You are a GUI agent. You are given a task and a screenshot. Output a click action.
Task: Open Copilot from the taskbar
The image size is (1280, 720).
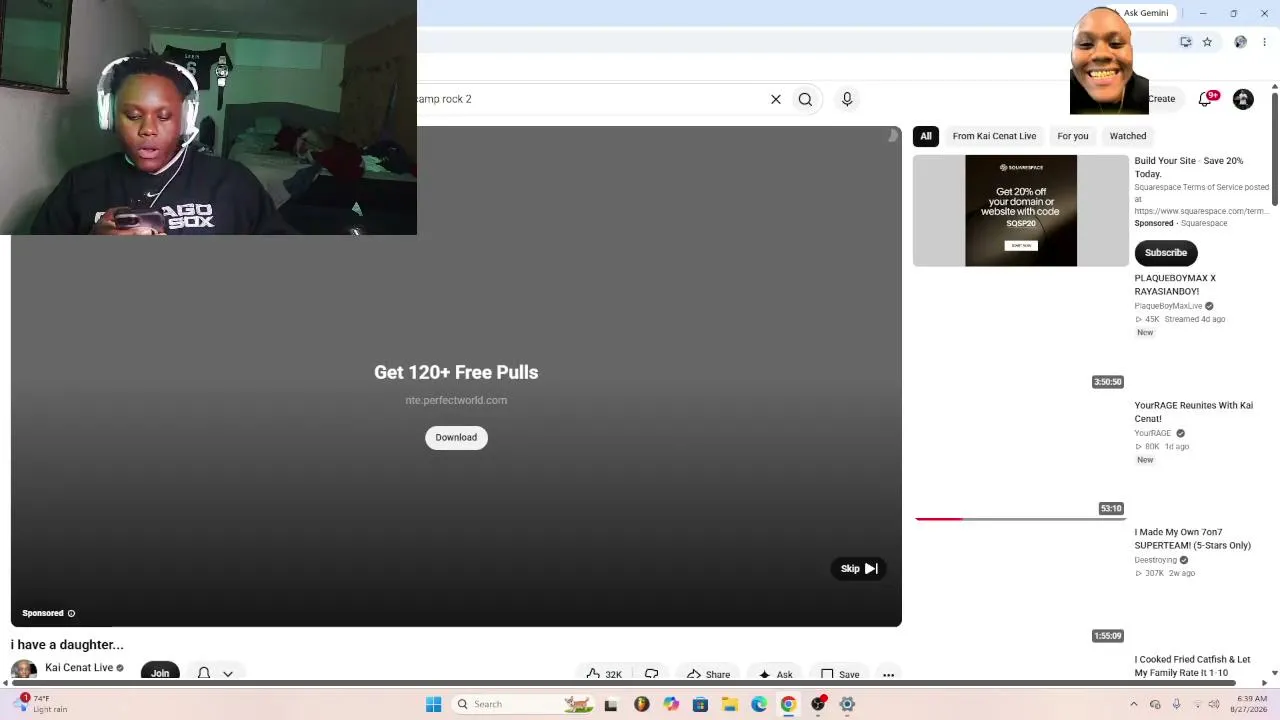(671, 704)
